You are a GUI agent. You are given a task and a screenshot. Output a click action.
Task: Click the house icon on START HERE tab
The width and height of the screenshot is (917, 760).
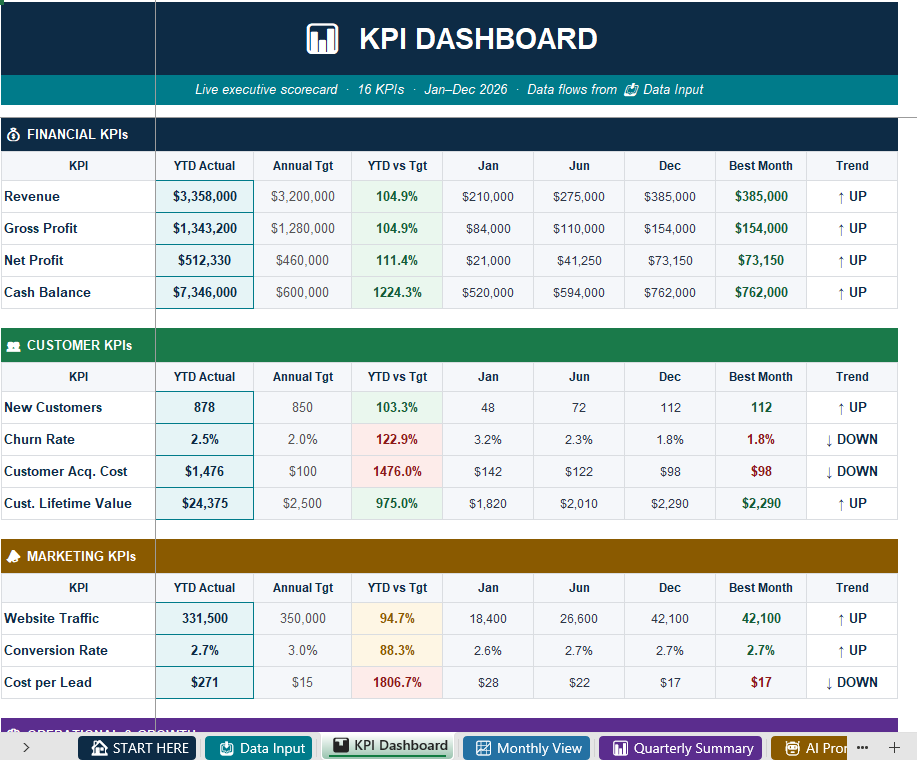pos(99,748)
